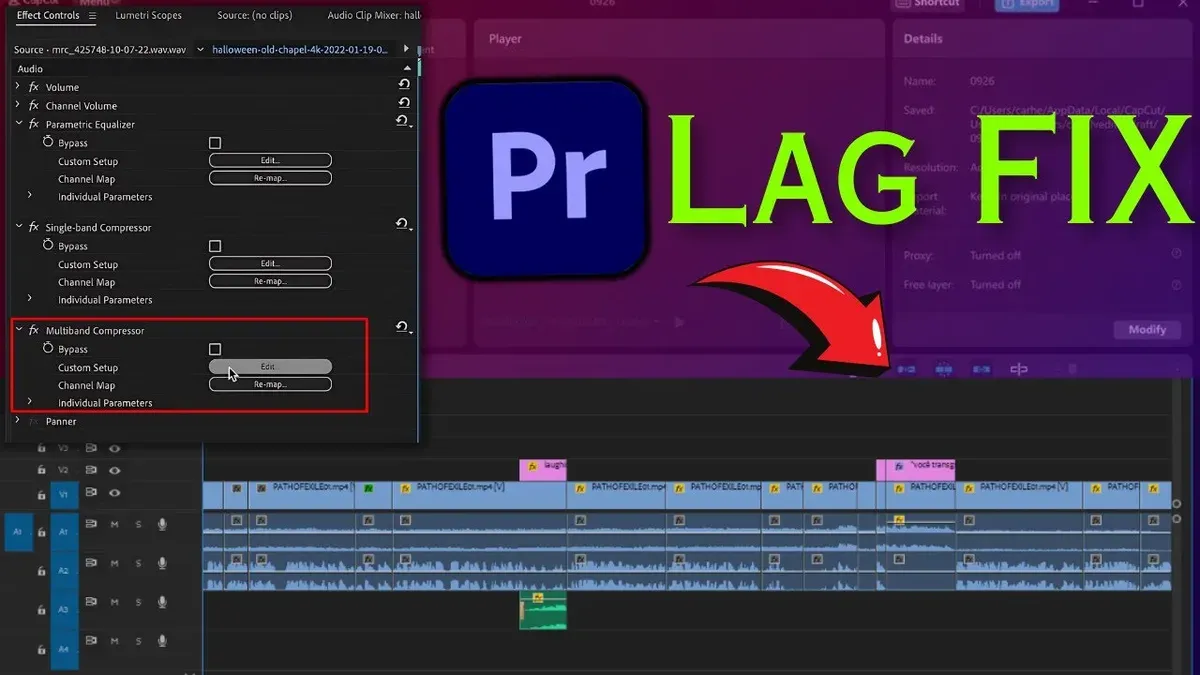Select the green audio clip on A3
Screen dimensions: 1200x675
tap(543, 610)
